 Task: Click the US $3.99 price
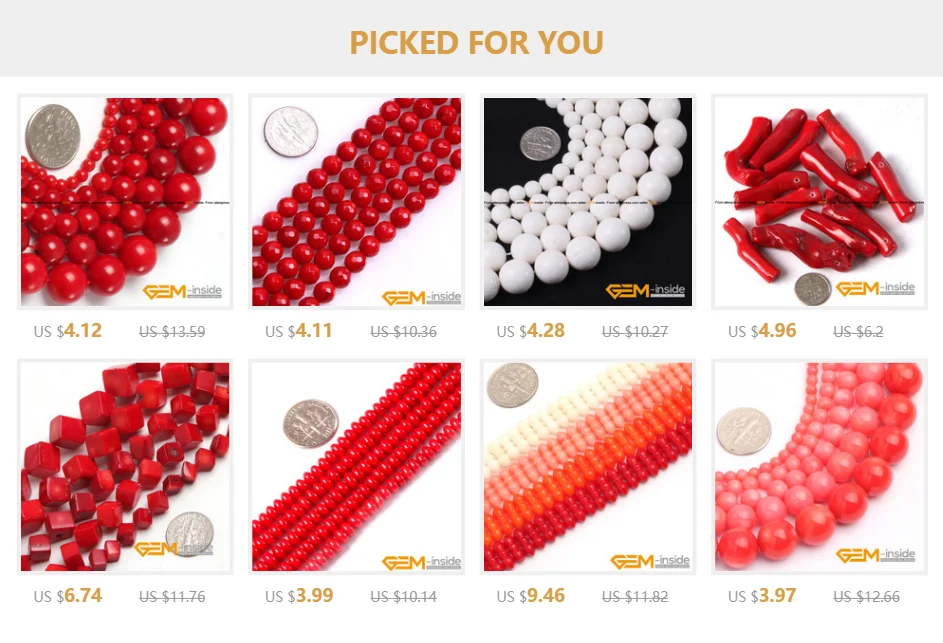pos(299,595)
